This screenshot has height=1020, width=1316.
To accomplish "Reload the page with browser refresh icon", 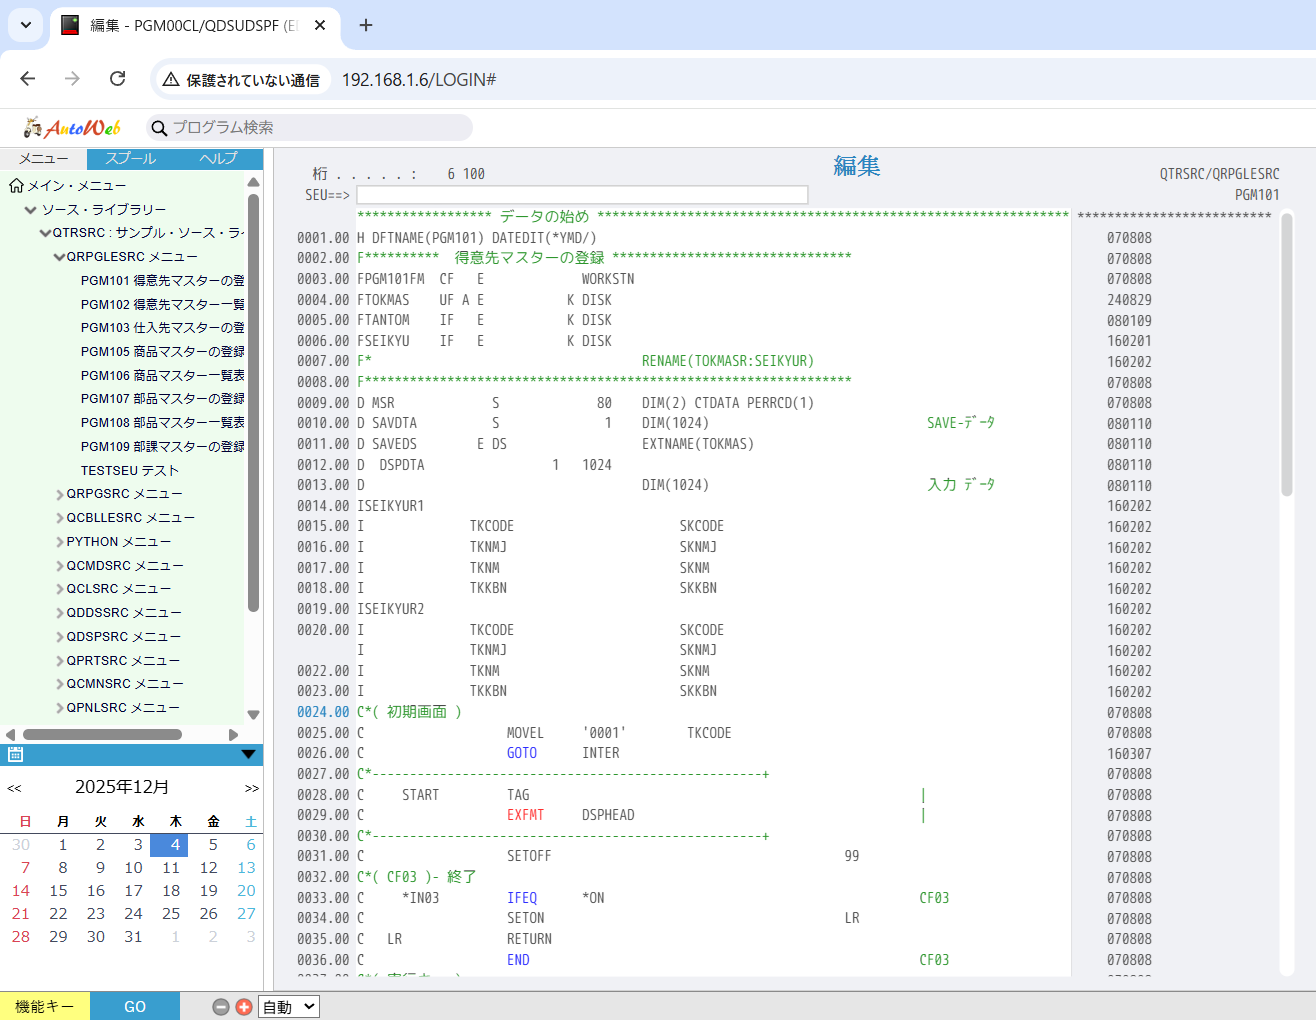I will pyautogui.click(x=118, y=79).
